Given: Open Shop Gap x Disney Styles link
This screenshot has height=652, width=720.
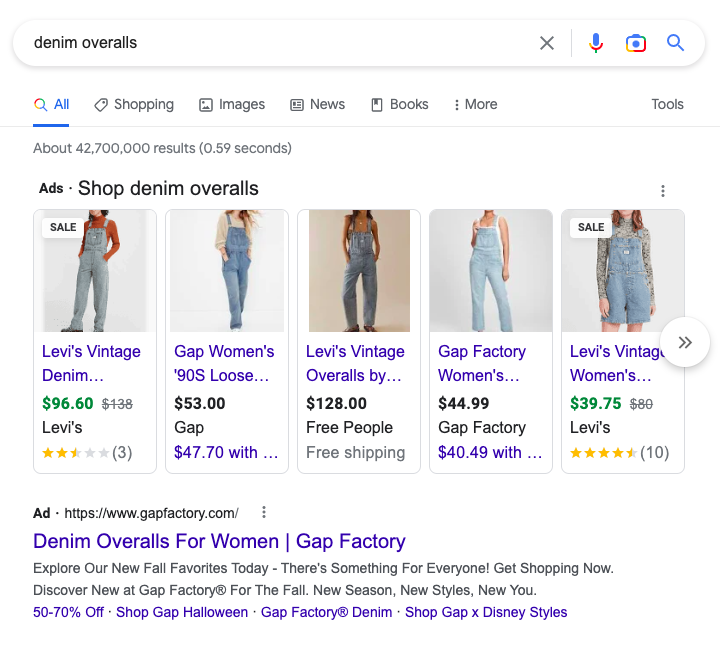Looking at the screenshot, I should coord(486,612).
